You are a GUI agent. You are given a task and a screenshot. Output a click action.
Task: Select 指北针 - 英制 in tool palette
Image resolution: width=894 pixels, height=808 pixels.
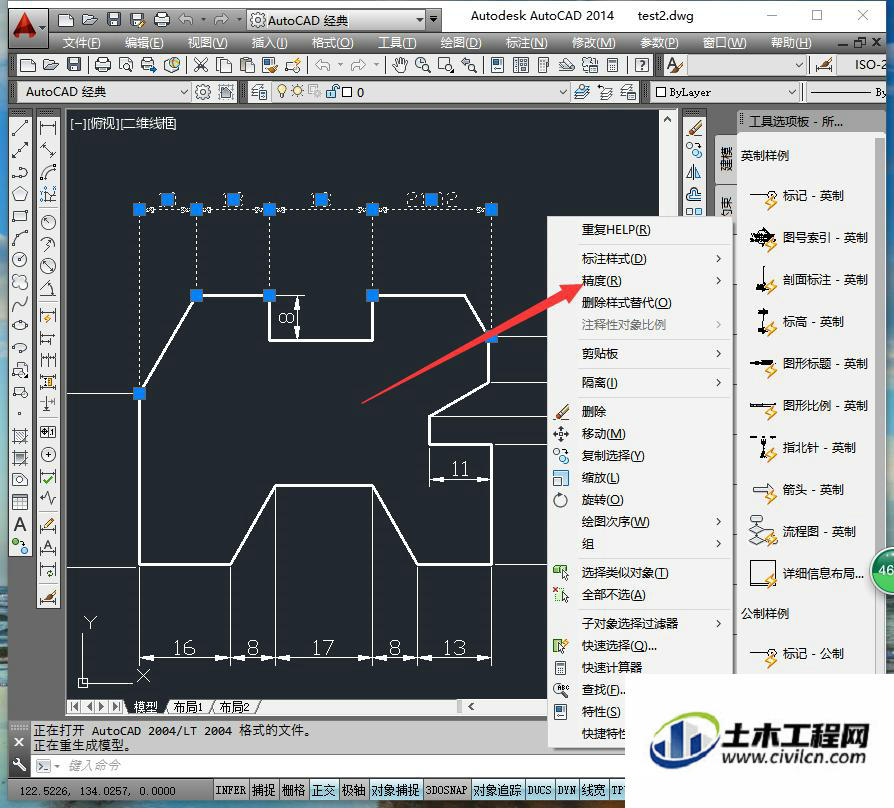[804, 448]
